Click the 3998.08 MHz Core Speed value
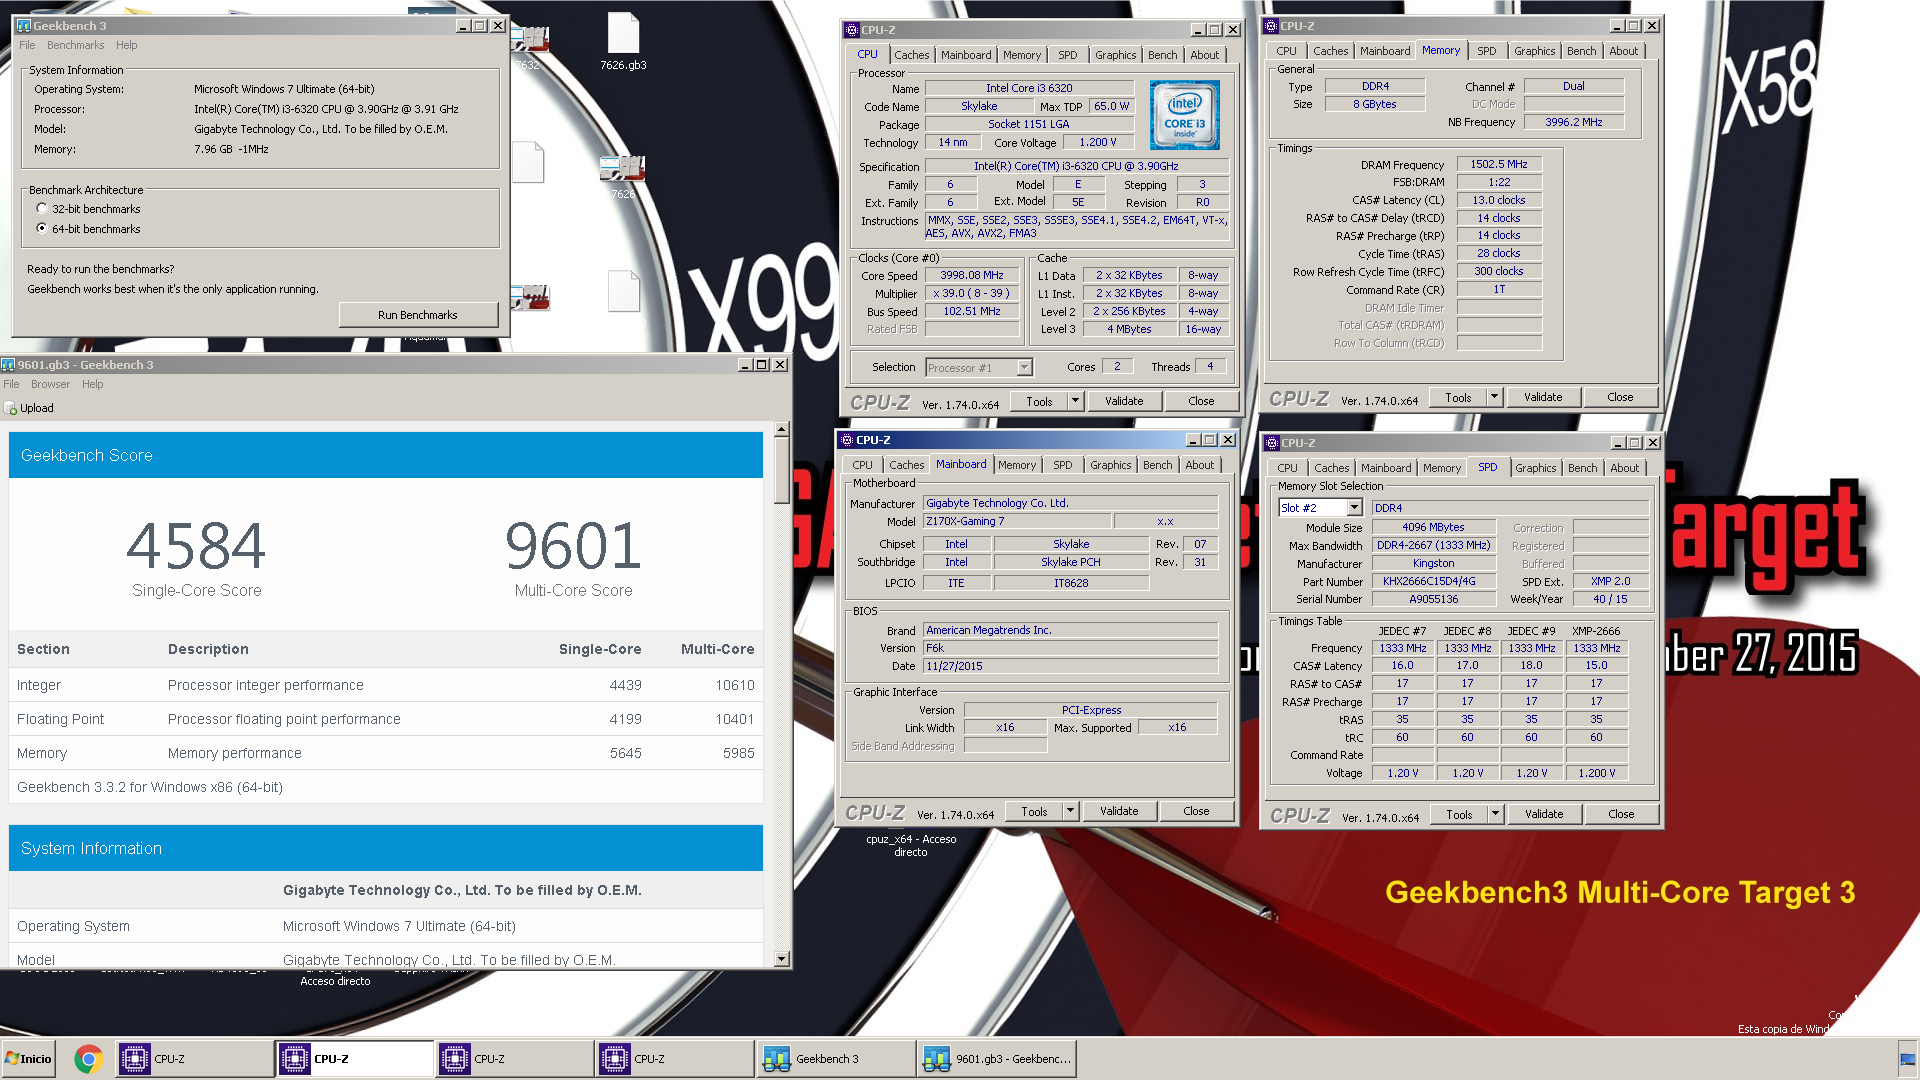 click(972, 276)
